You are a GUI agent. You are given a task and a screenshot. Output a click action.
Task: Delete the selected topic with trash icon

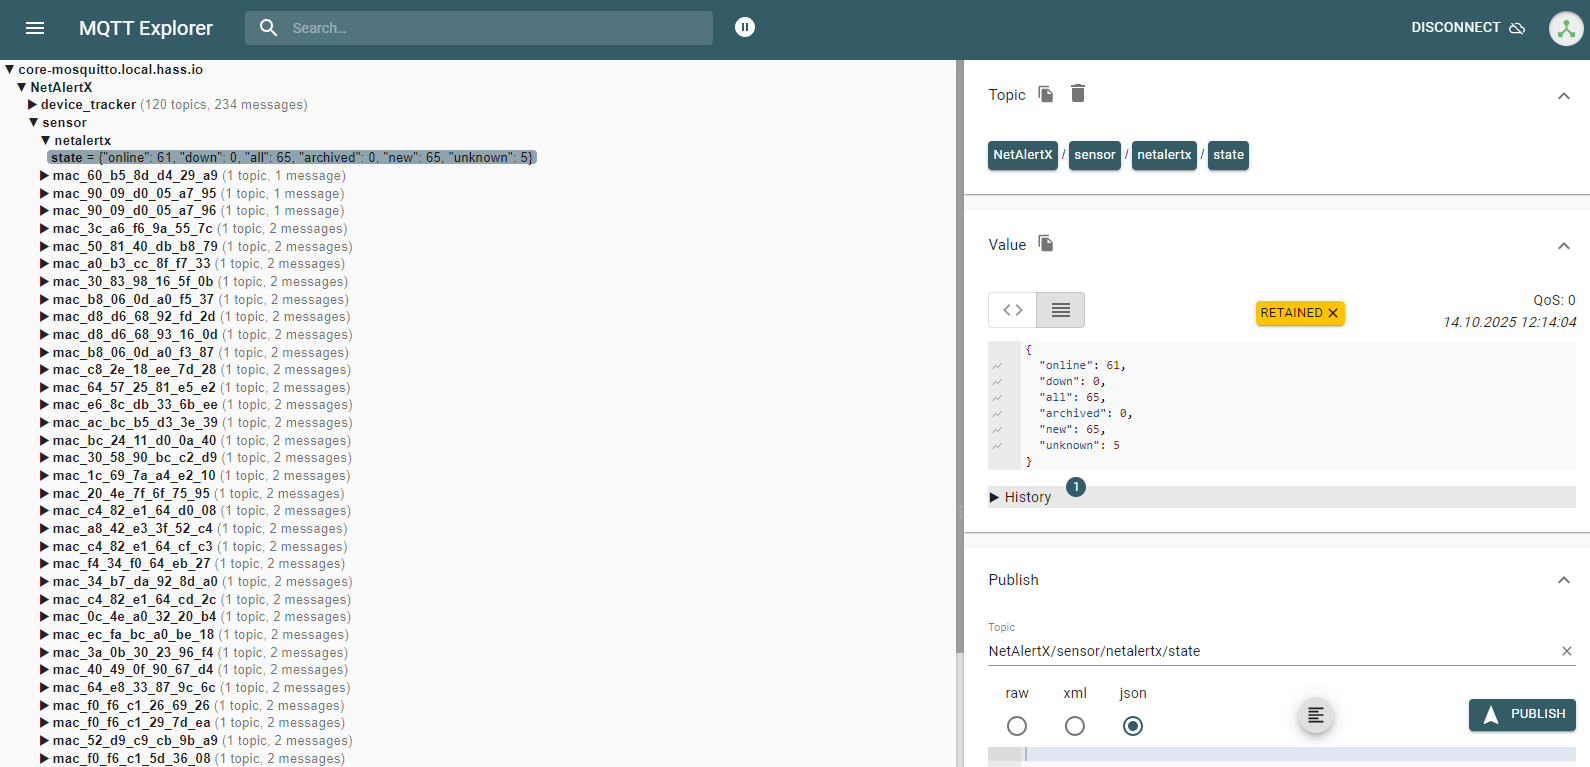(x=1078, y=94)
